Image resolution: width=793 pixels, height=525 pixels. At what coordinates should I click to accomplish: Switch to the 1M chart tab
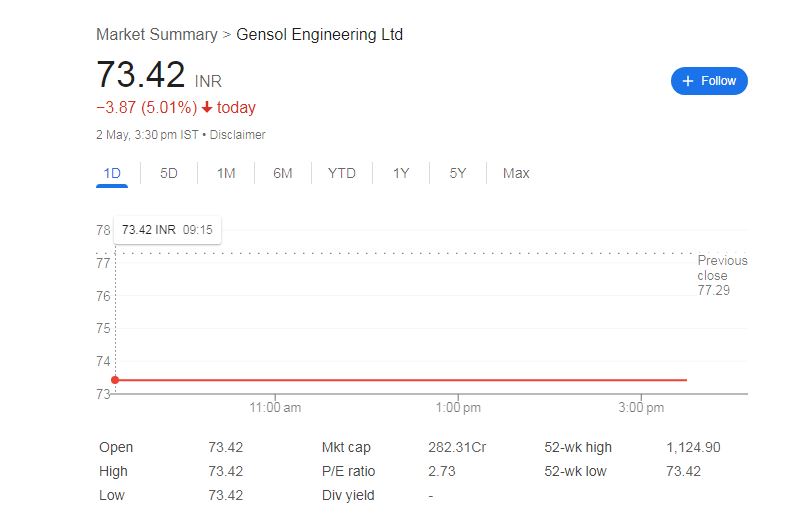click(226, 173)
